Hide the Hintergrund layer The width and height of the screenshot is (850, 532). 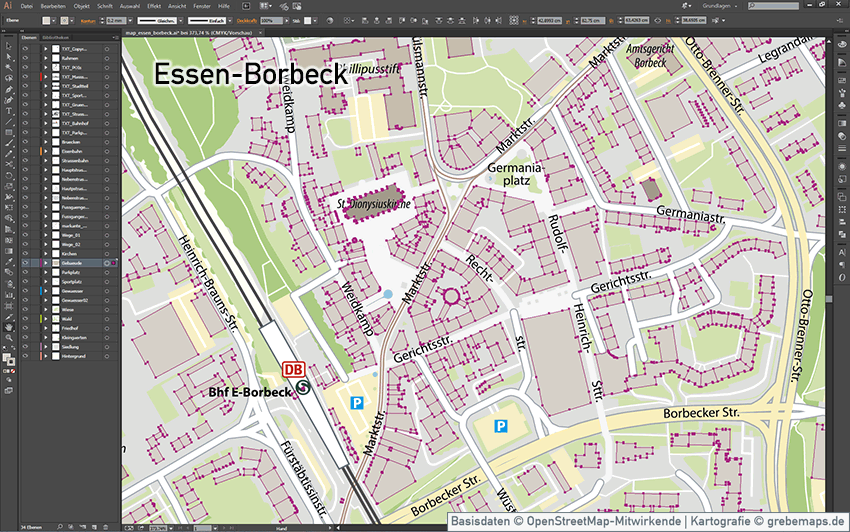[25, 356]
